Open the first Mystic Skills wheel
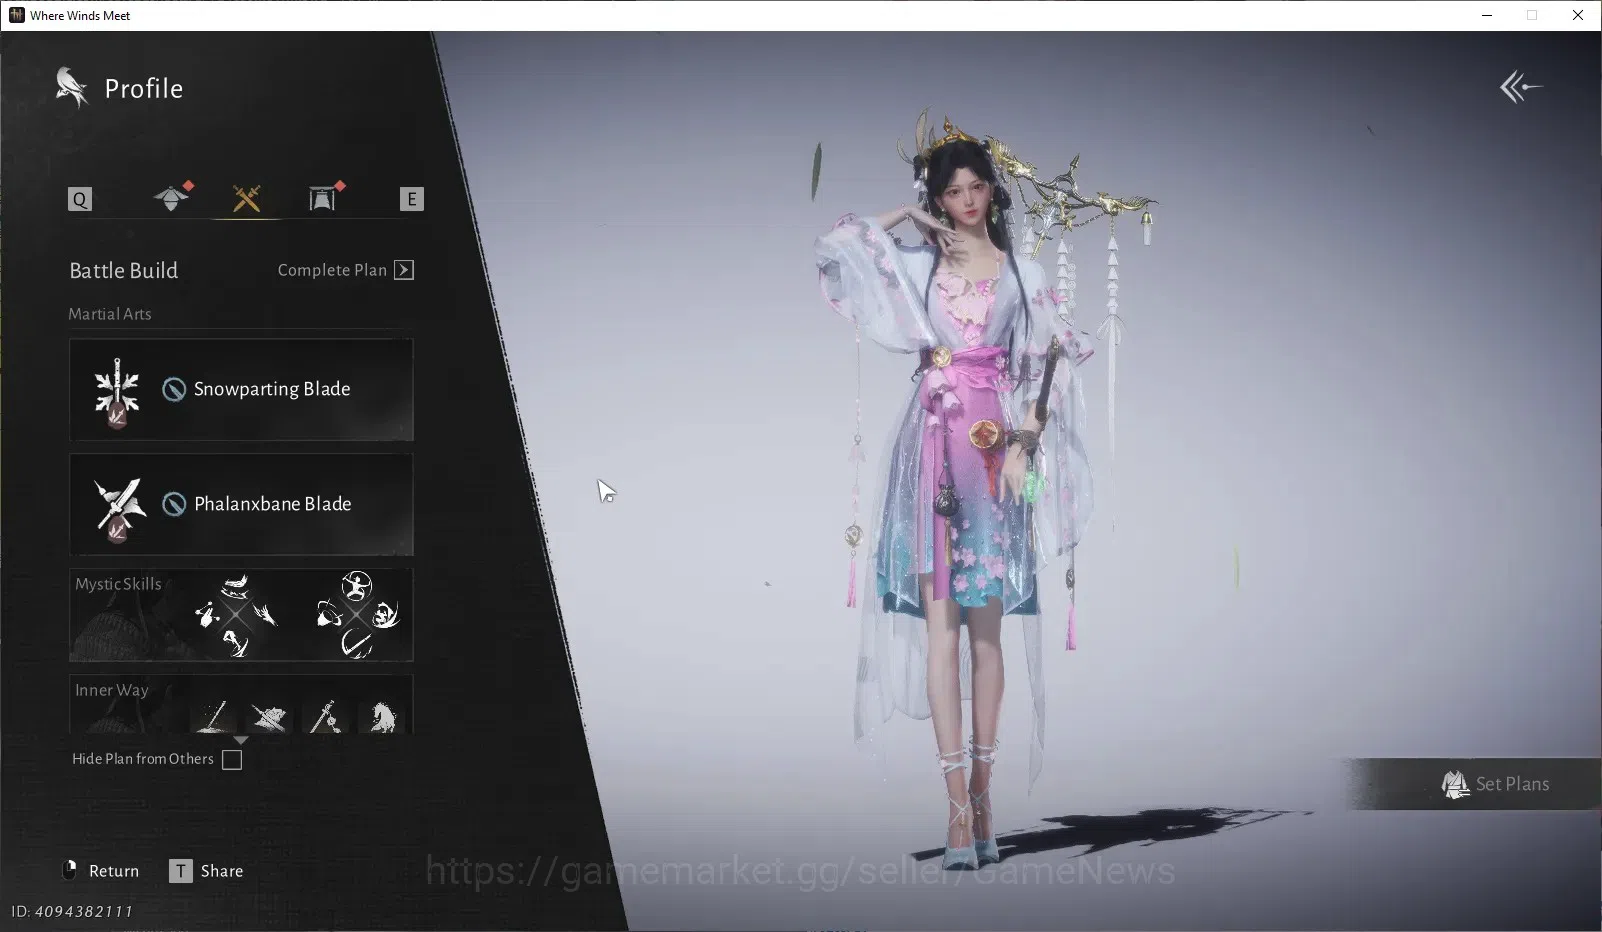The width and height of the screenshot is (1602, 932). point(236,615)
